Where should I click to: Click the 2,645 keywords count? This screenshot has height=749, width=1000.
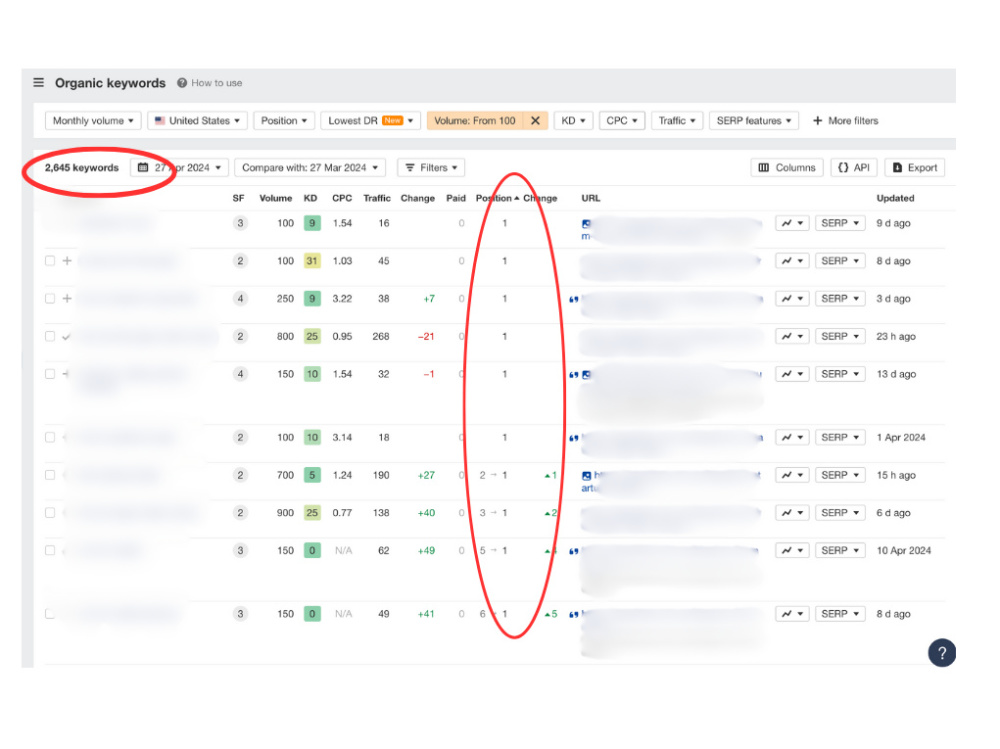click(x=82, y=168)
